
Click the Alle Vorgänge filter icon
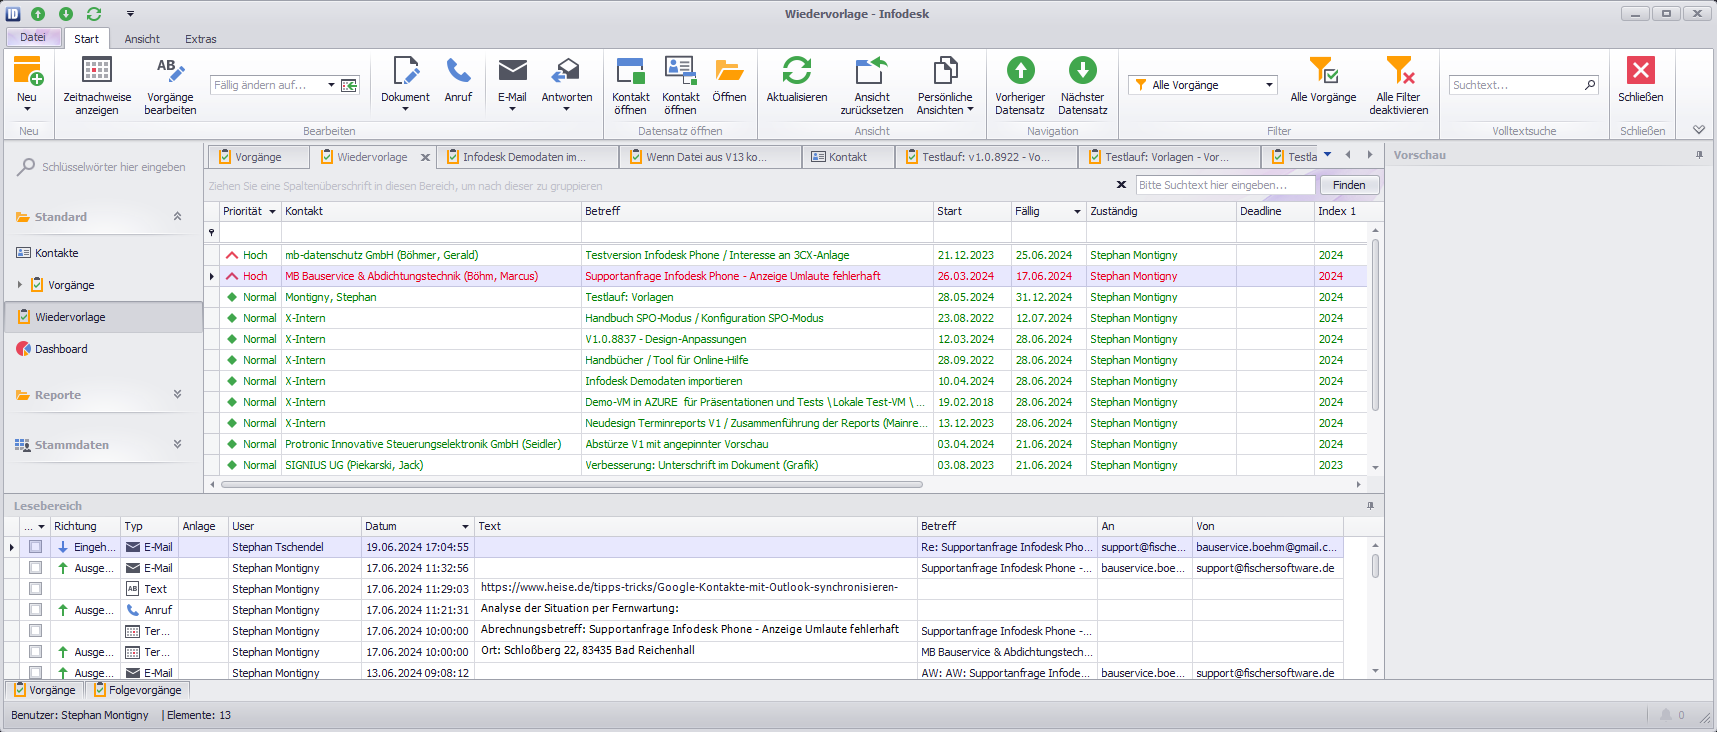1323,70
